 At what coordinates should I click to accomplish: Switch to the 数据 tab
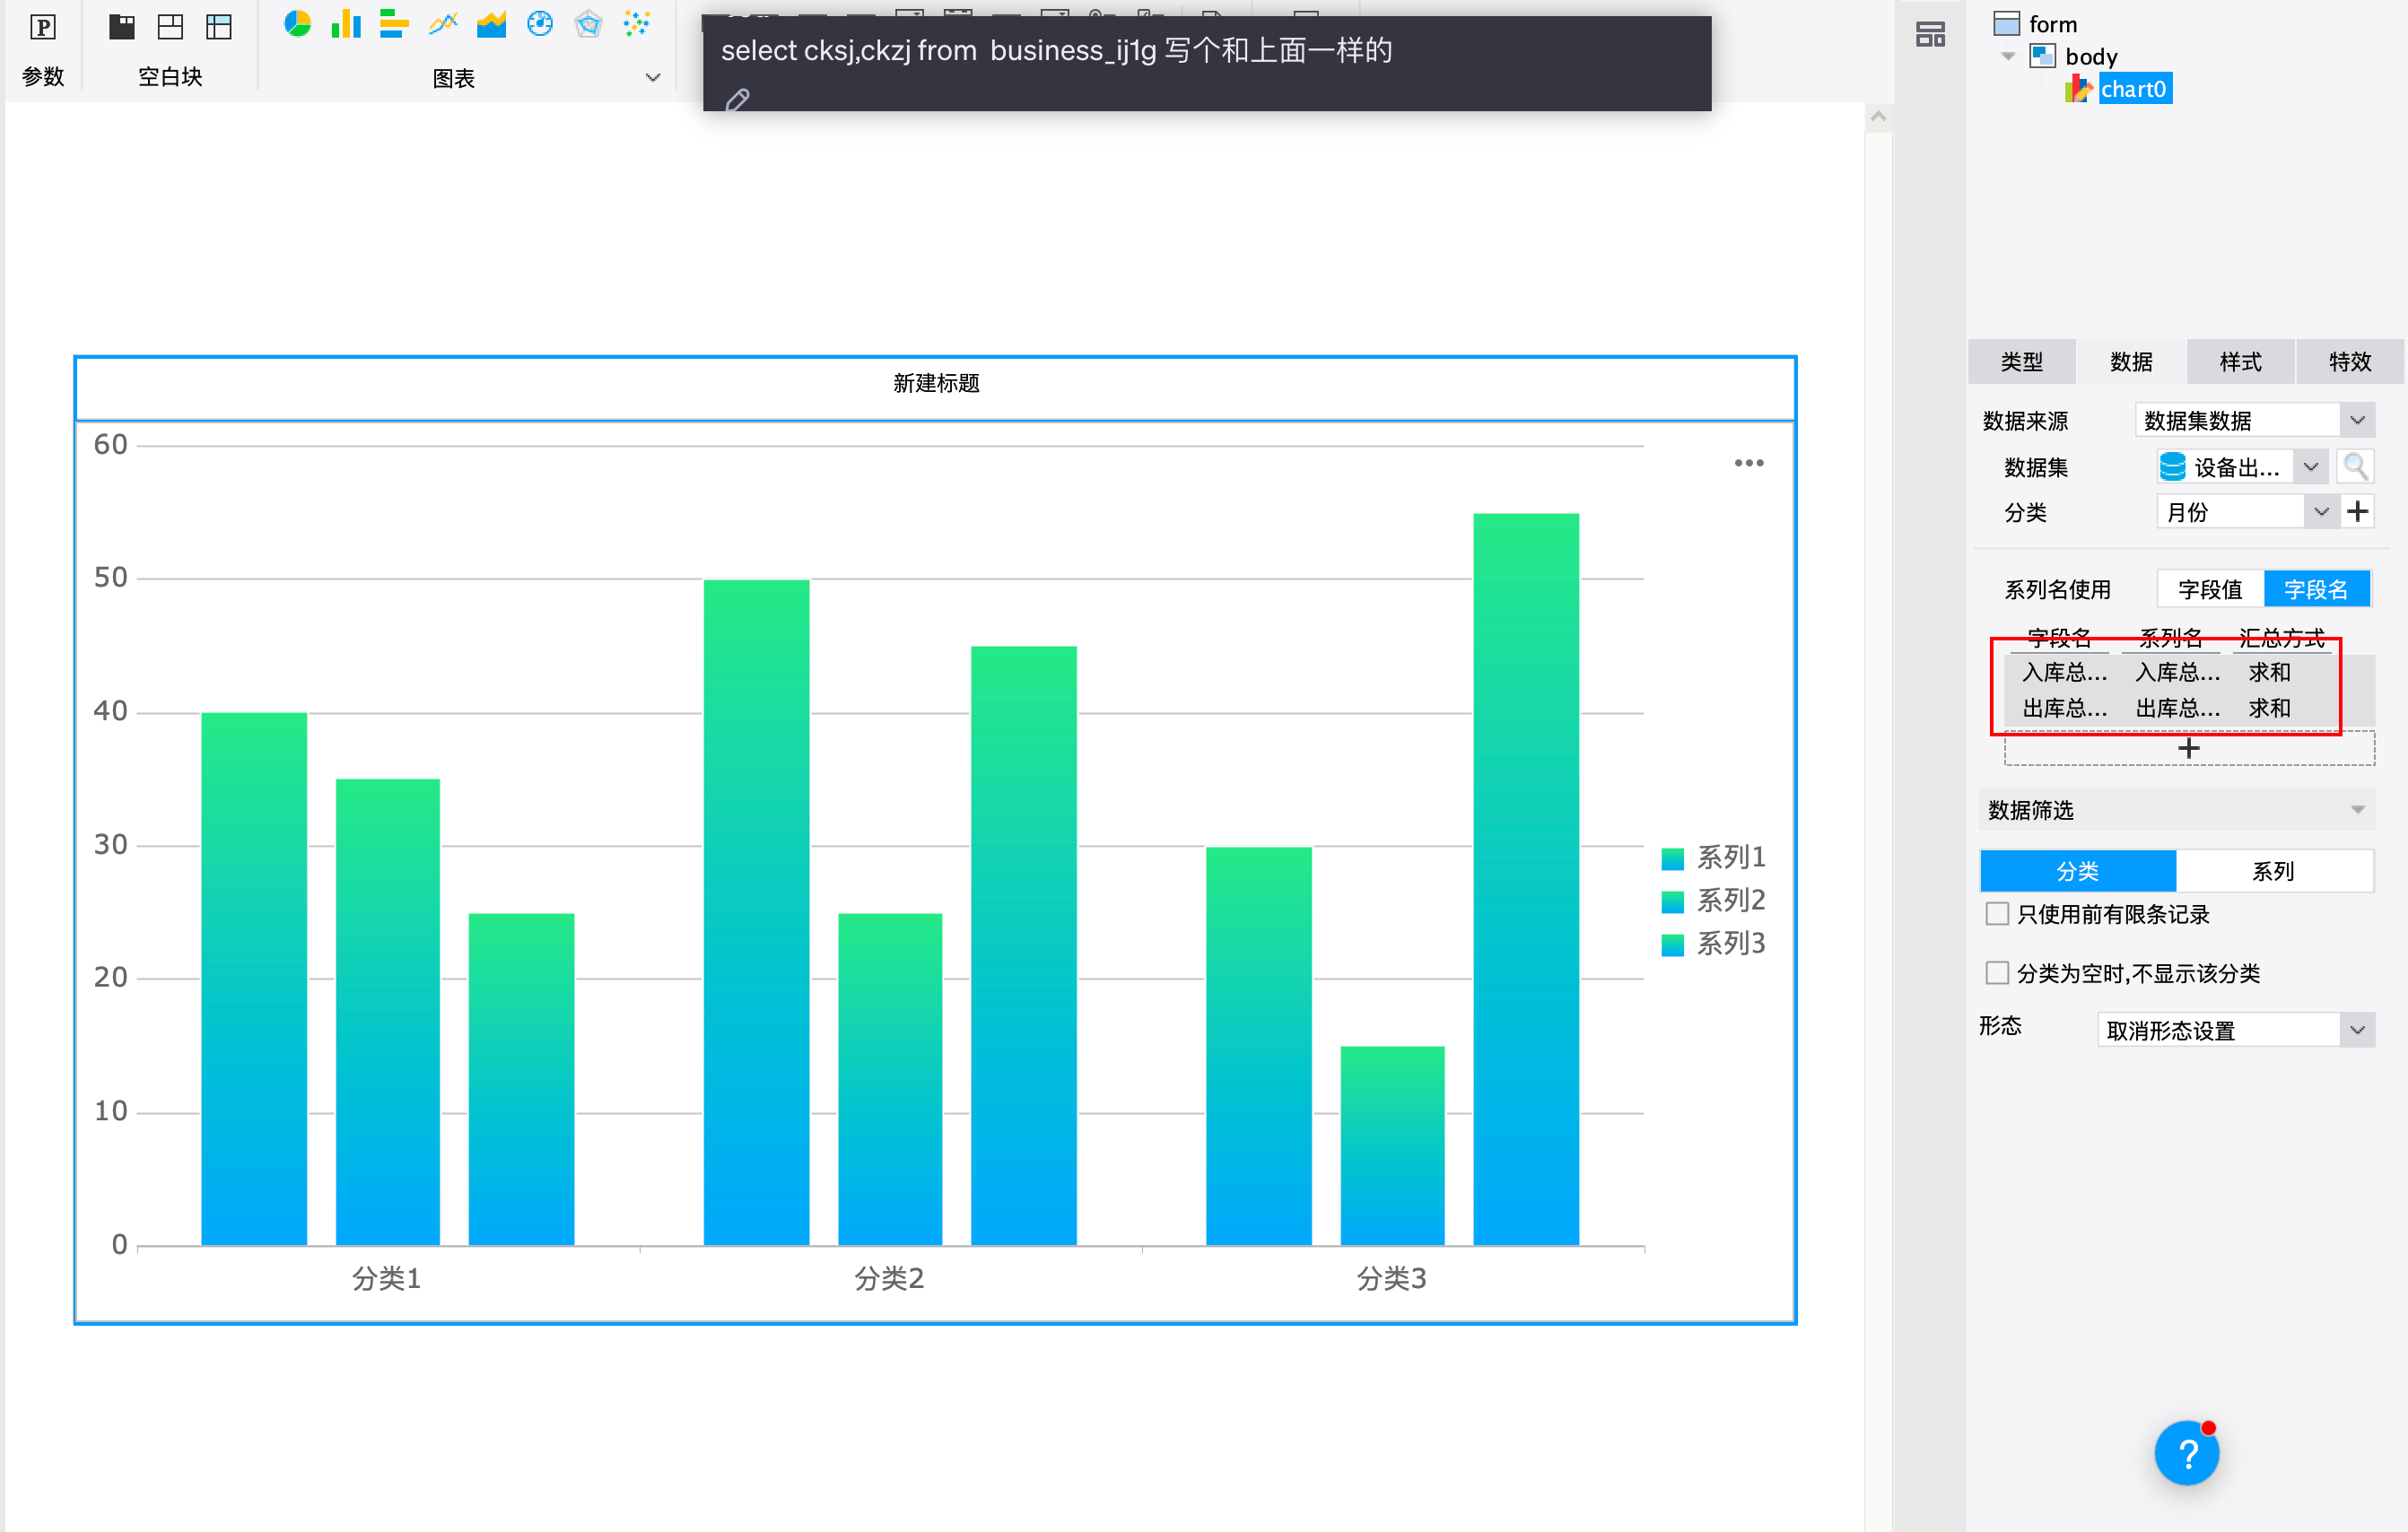click(x=2131, y=362)
